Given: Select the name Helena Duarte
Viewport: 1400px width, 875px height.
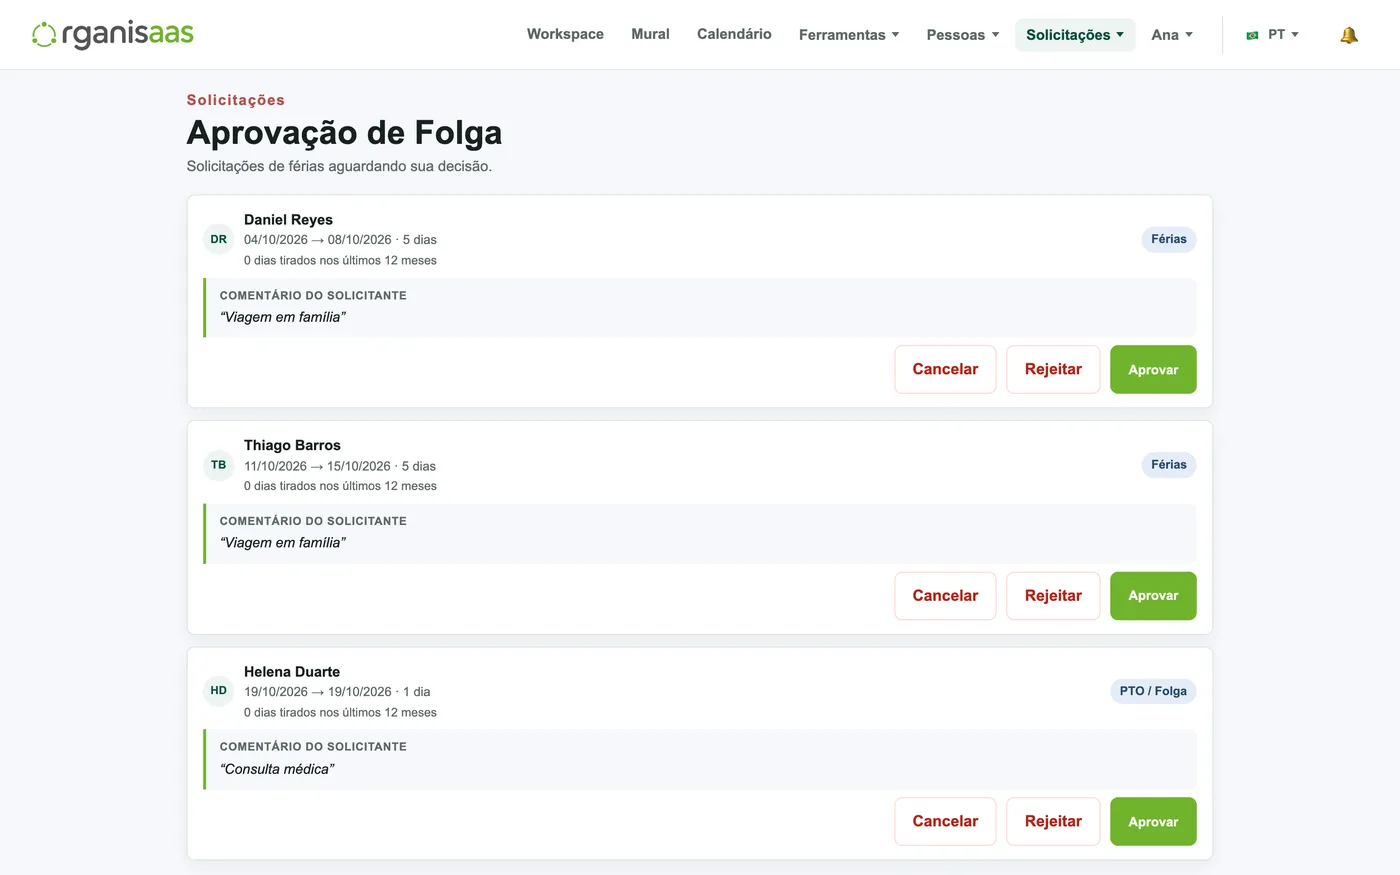Looking at the screenshot, I should tap(292, 672).
